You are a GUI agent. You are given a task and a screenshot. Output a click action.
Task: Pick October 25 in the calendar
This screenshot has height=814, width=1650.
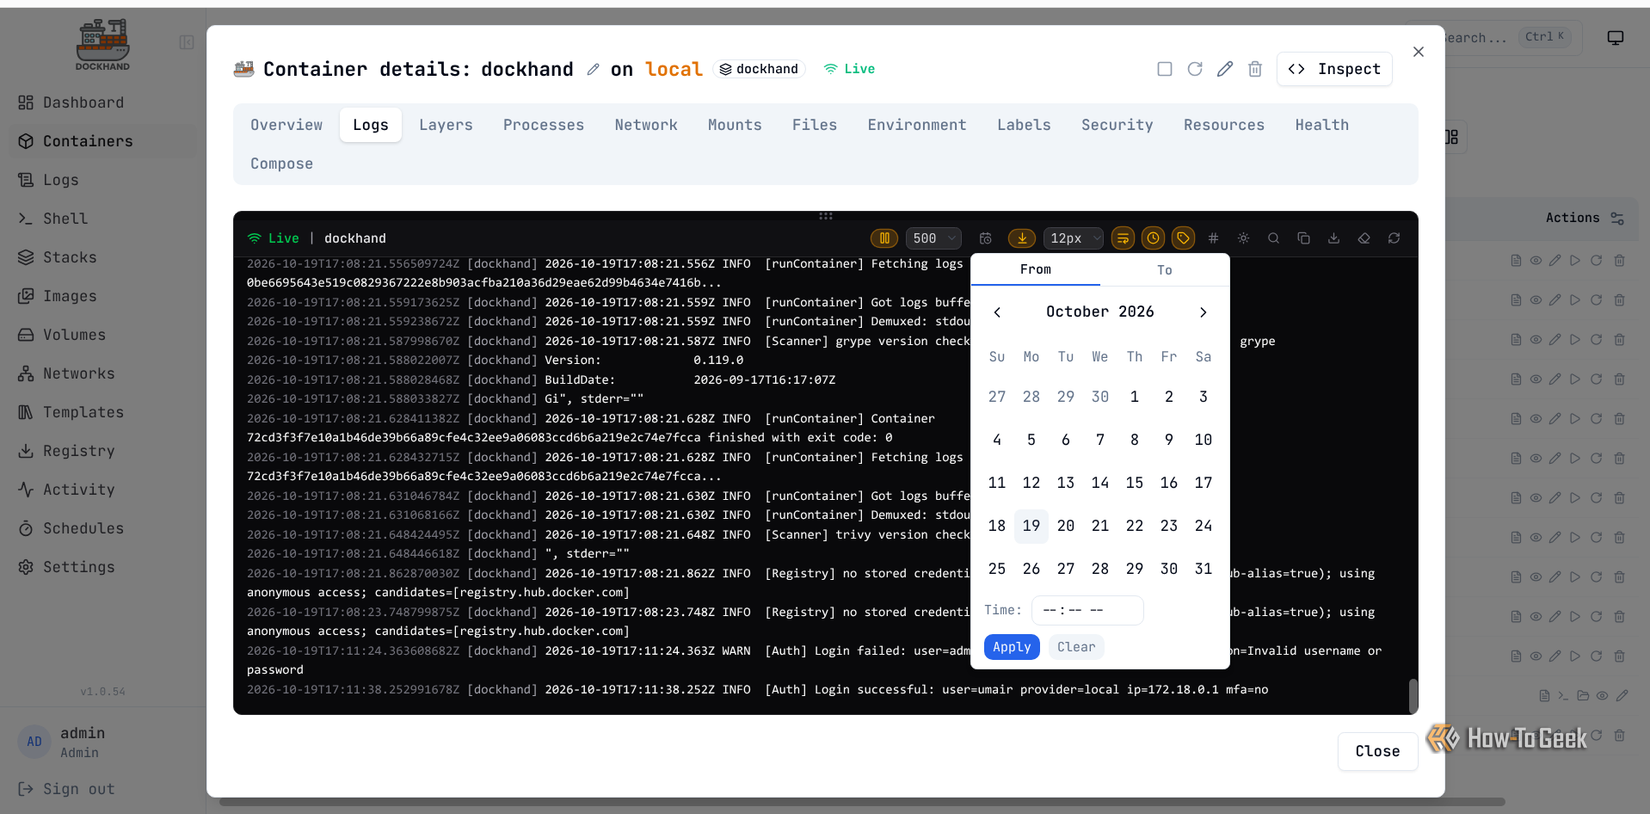coord(997,569)
